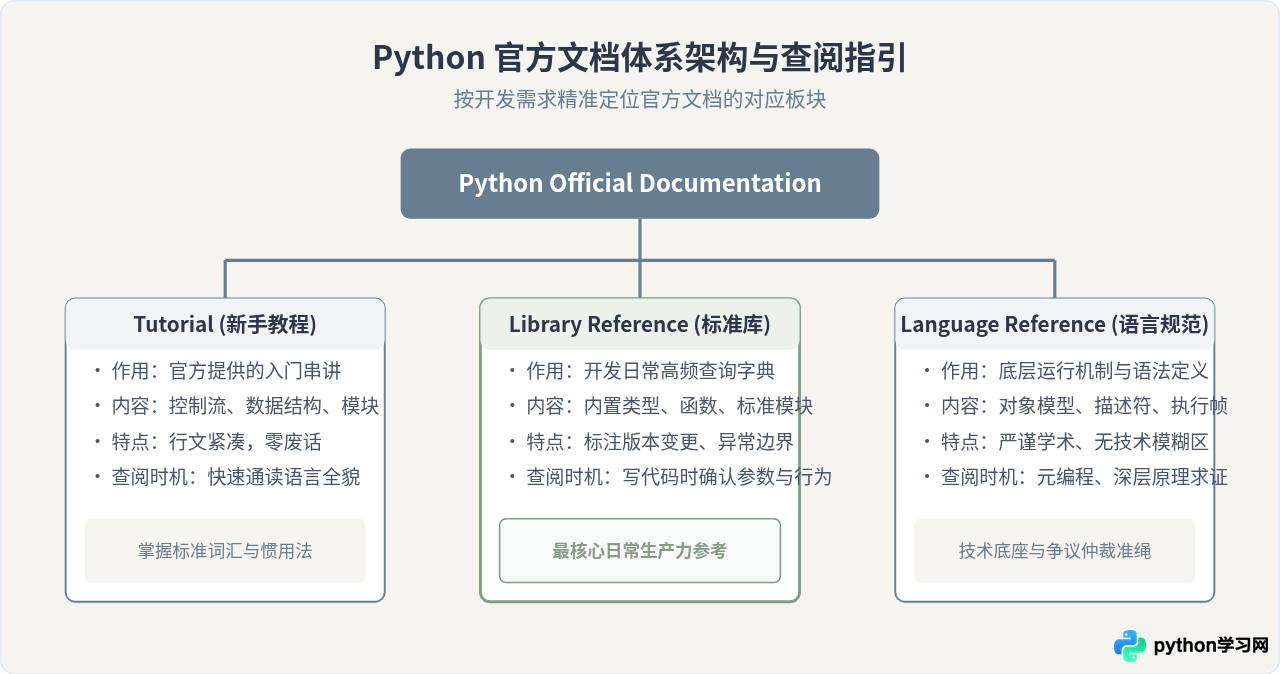Screen dimensions: 1280x674
Task: Click the Python Official Documentation root box
Action: 640,183
